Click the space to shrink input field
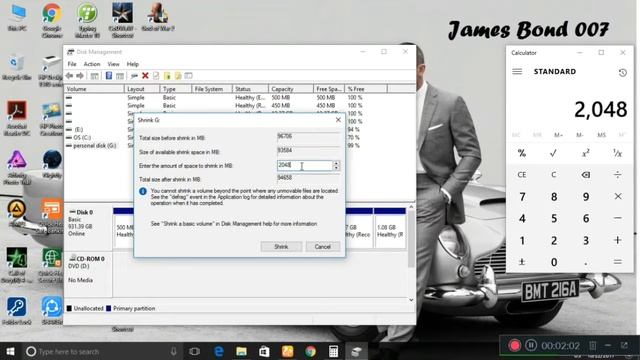 [x=304, y=165]
